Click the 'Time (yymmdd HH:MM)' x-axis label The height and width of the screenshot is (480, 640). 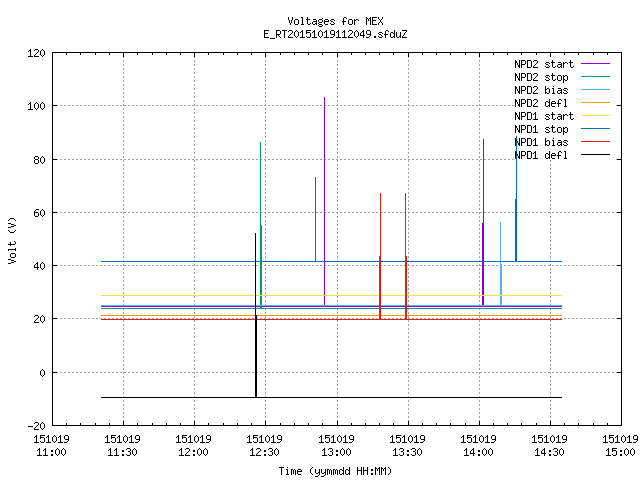point(335,471)
